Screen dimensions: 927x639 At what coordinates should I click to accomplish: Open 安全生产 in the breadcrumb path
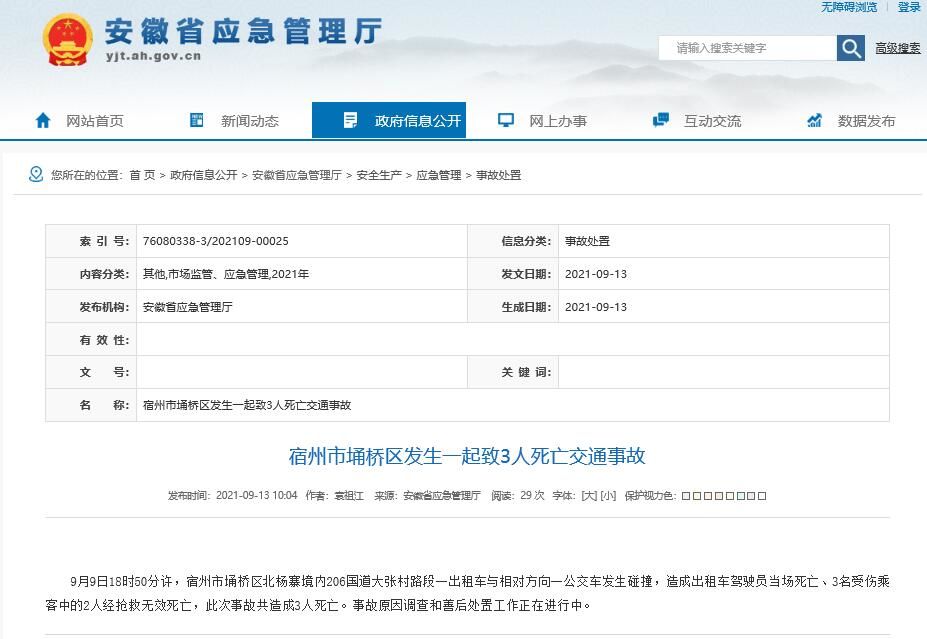(x=379, y=175)
